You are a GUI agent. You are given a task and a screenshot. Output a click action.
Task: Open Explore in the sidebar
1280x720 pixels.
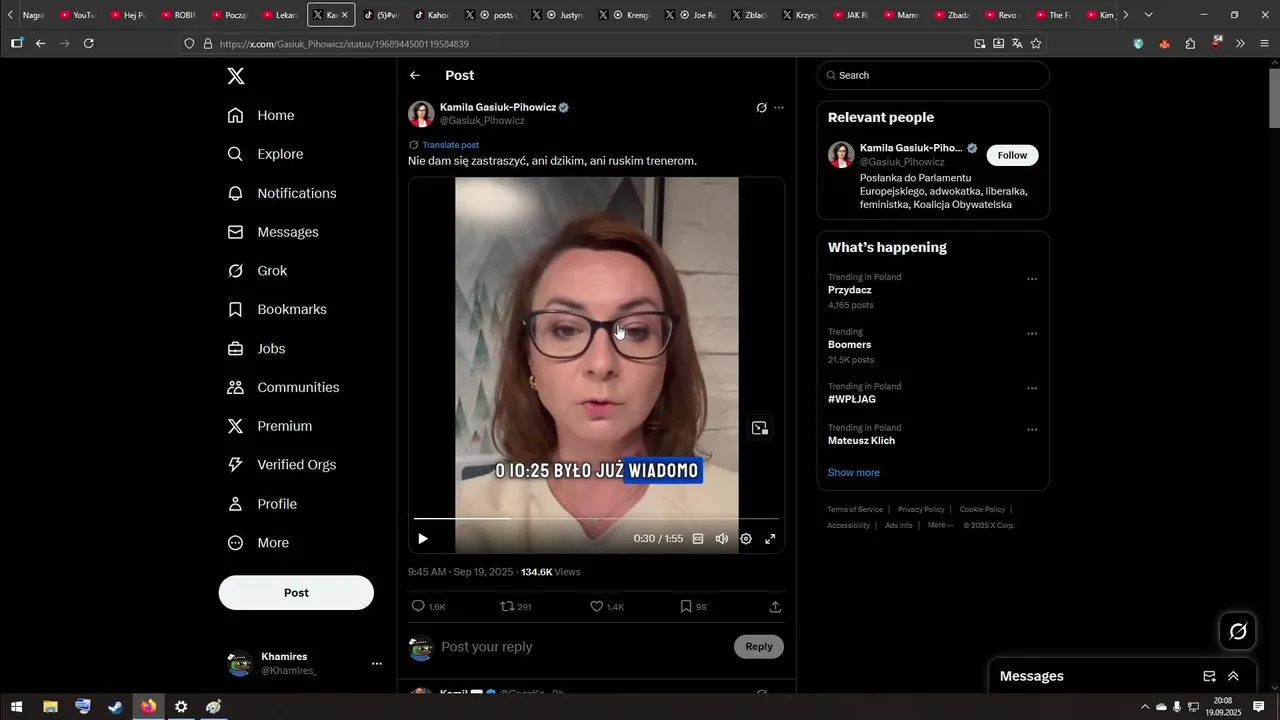coord(265,154)
